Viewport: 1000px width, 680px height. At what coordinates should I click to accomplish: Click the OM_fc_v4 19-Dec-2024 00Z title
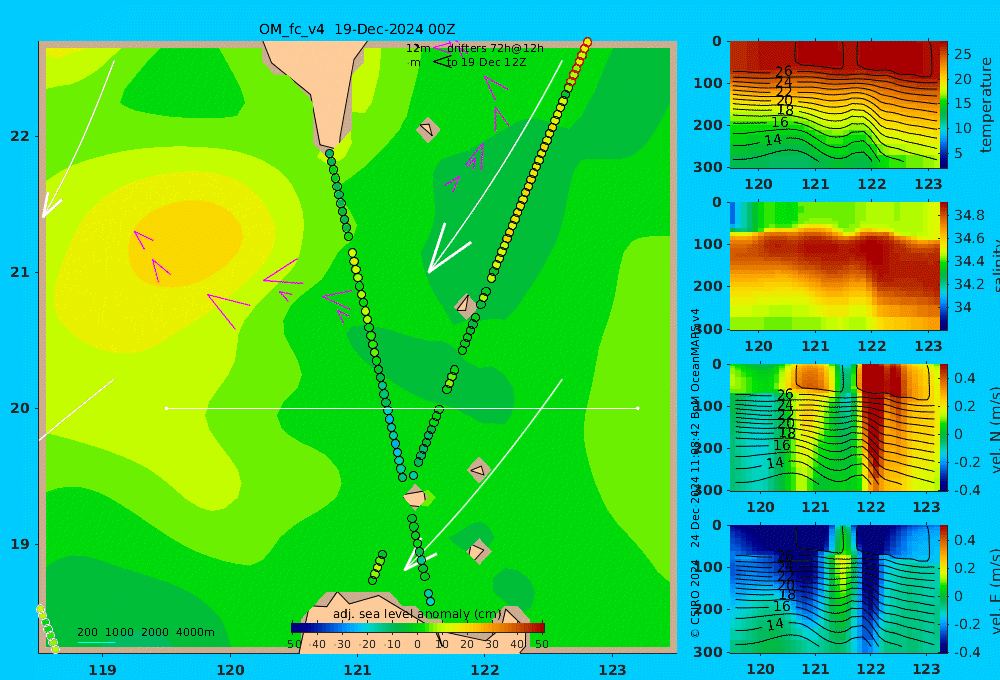pos(357,29)
